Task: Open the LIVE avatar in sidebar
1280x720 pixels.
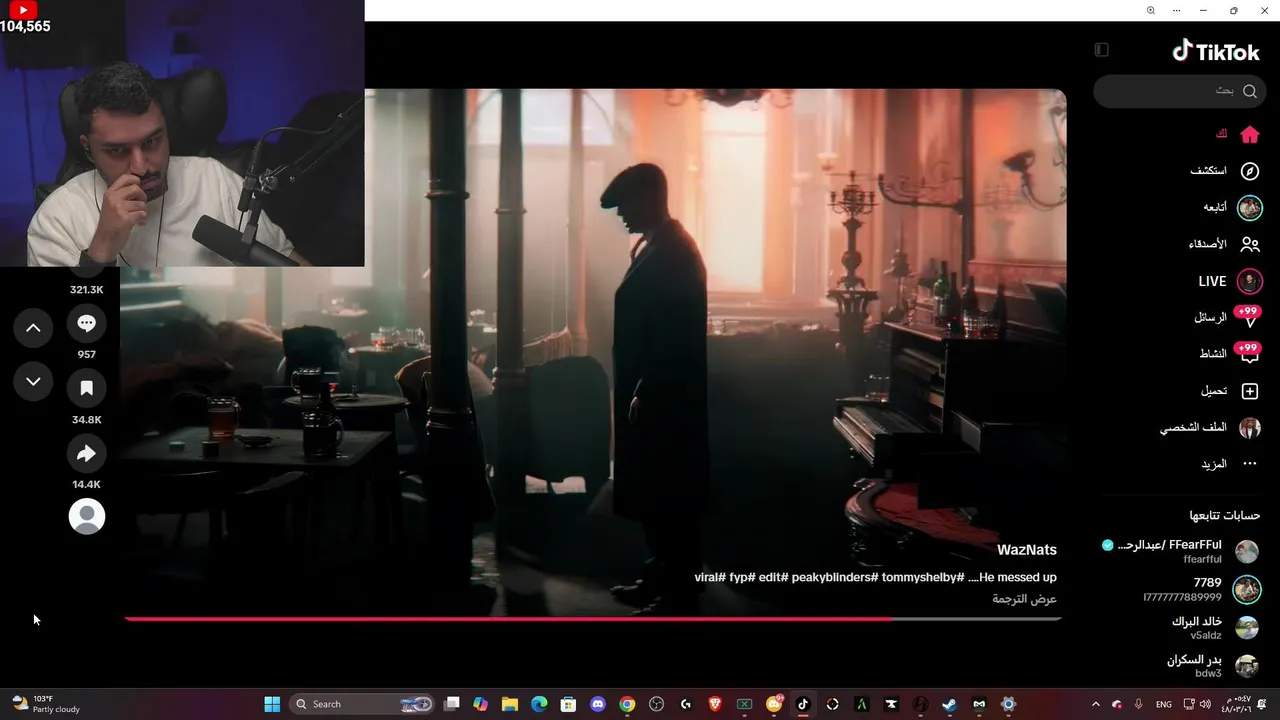Action: coord(1249,281)
